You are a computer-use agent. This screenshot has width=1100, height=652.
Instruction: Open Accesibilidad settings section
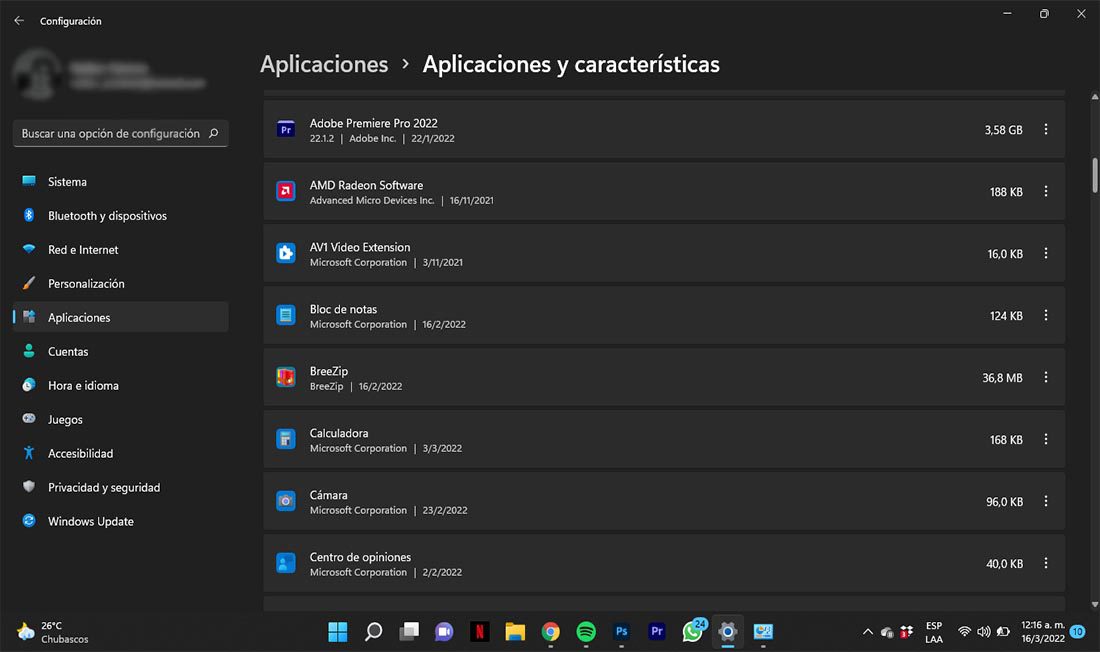[121, 453]
